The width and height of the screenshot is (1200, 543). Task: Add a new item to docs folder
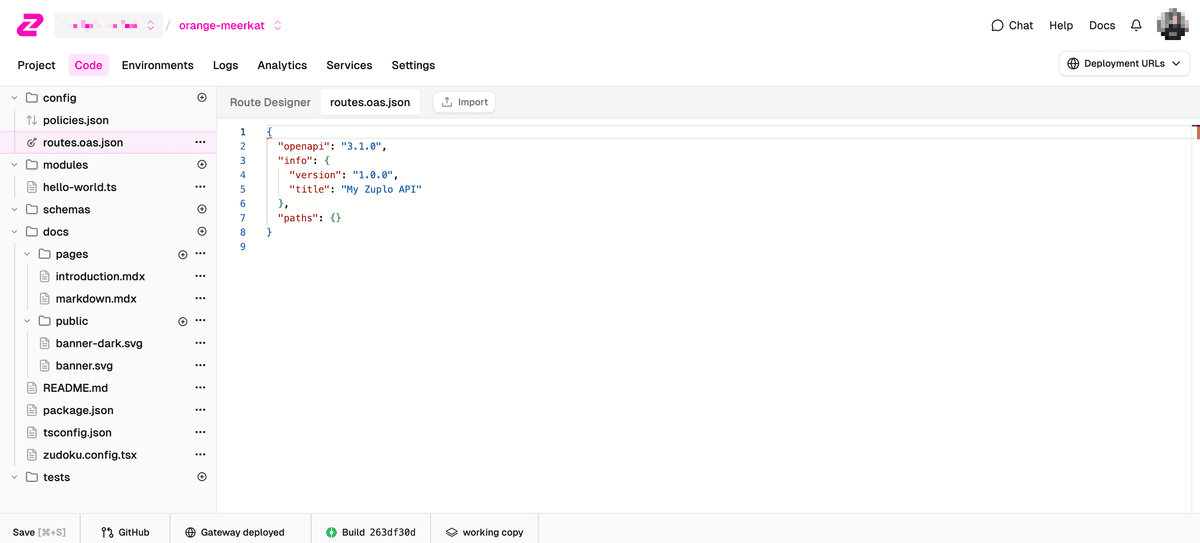[202, 232]
